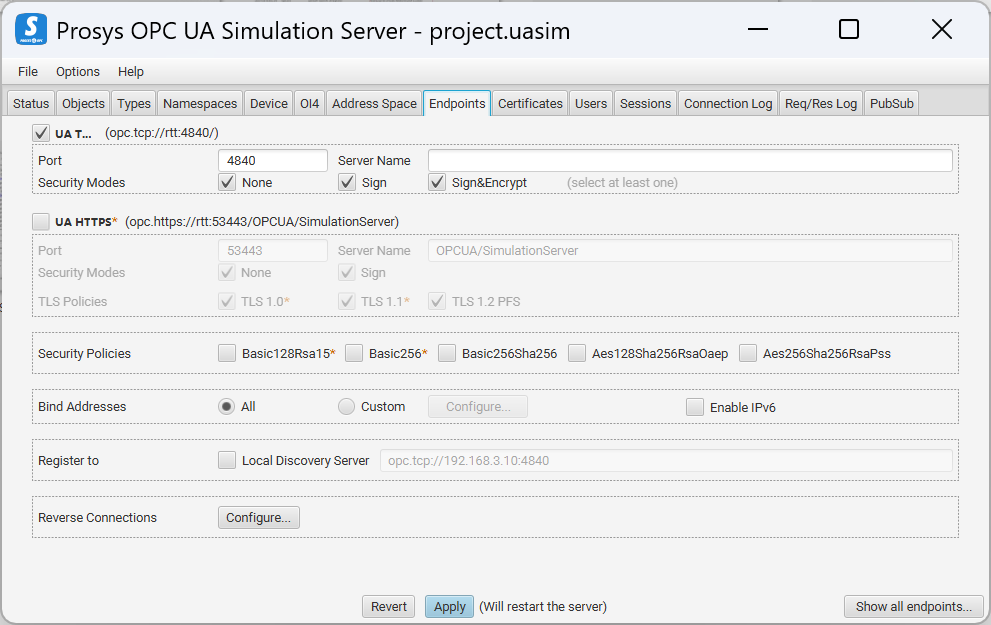Check Local Discovery Server registration
The image size is (991, 625).
[227, 460]
